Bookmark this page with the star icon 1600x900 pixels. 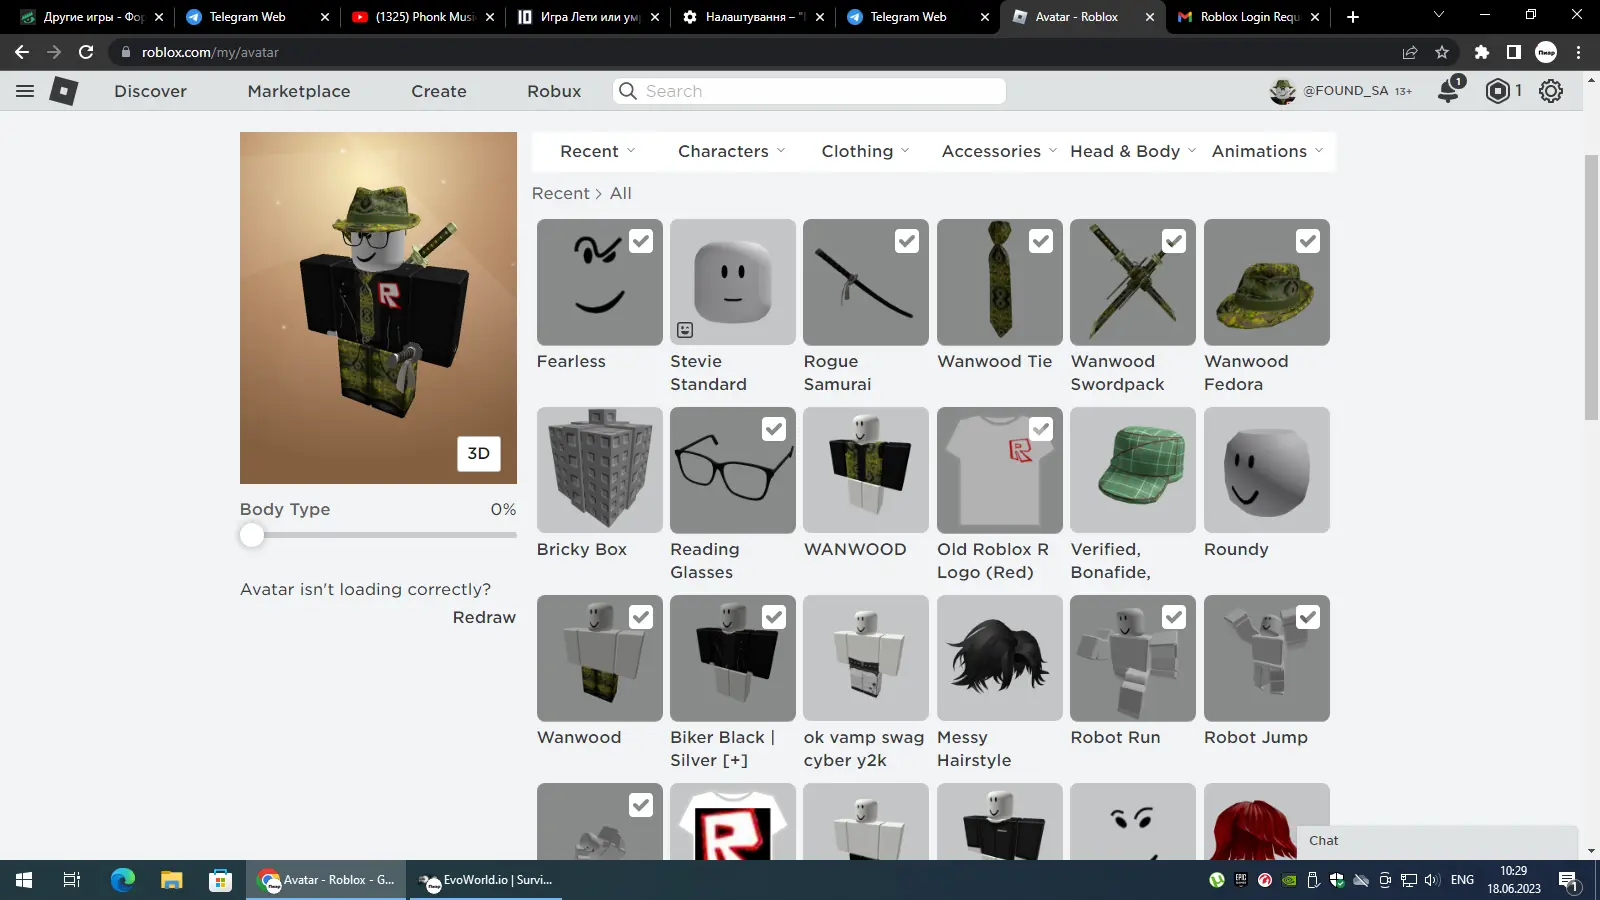1442,52
